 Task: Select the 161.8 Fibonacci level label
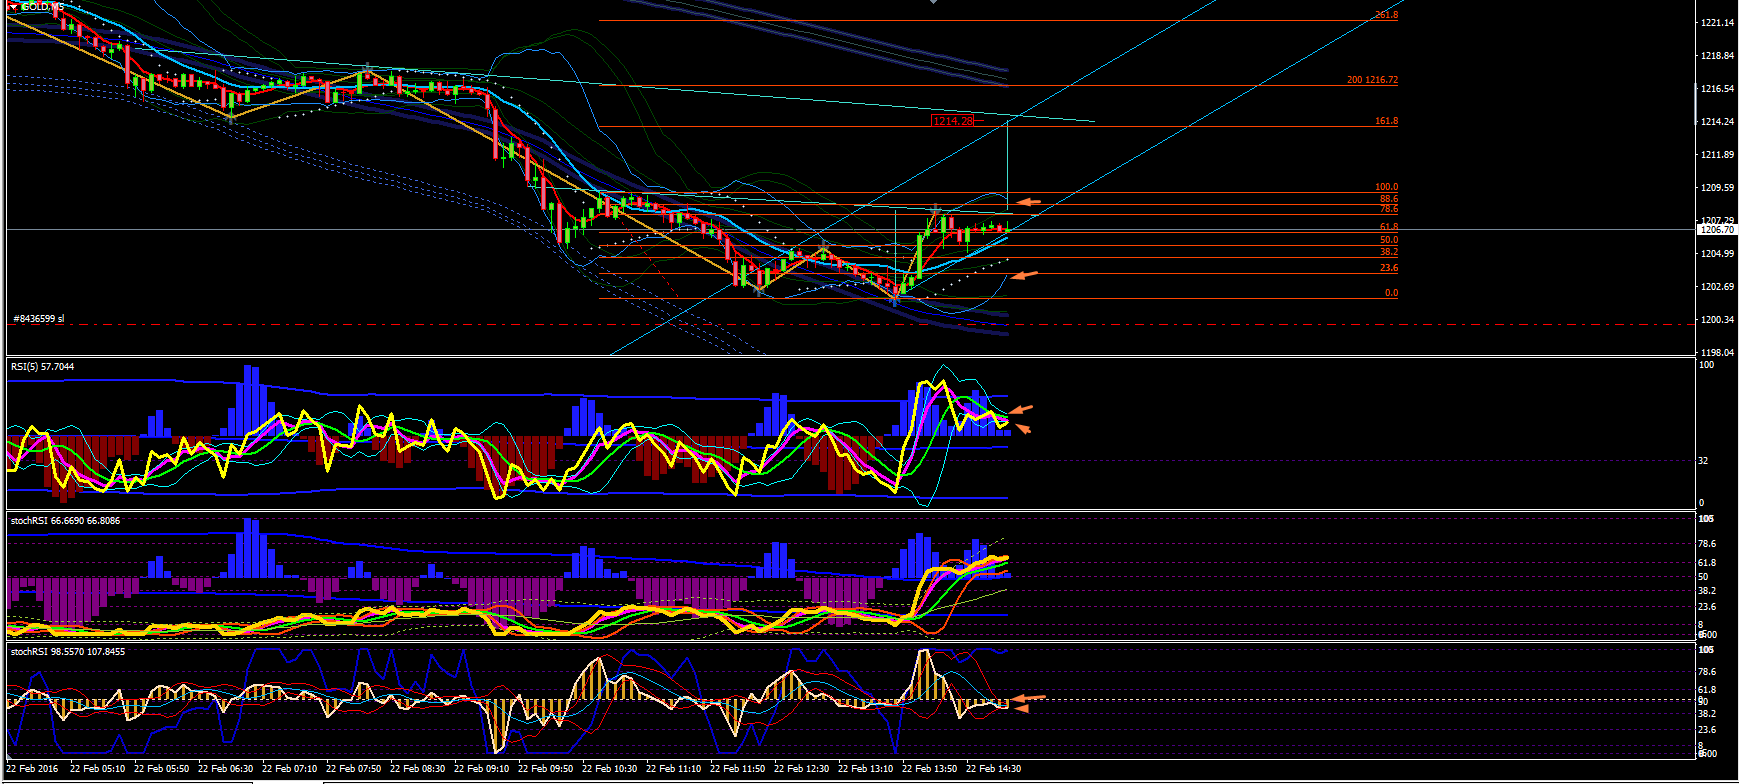[x=1386, y=121]
